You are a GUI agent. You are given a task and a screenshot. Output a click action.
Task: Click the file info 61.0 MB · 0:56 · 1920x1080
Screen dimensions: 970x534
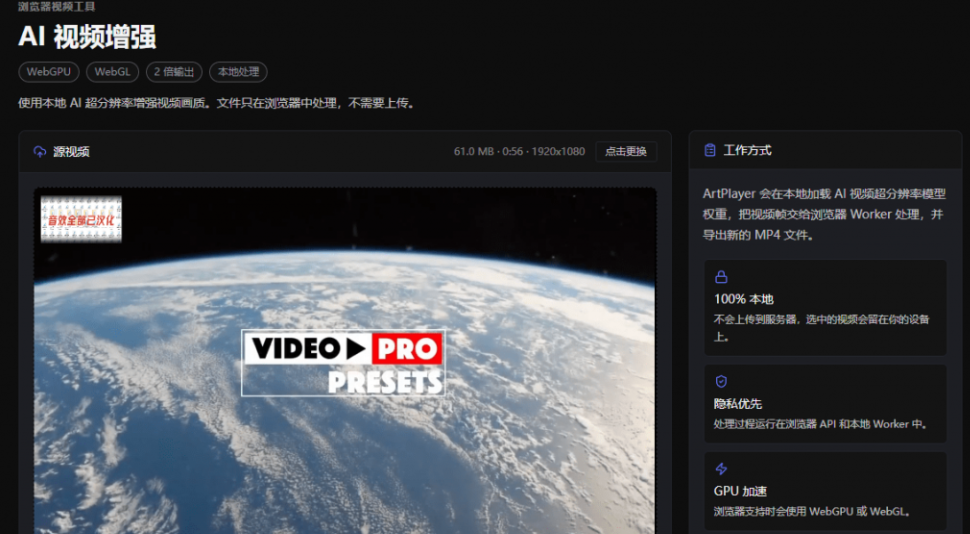click(x=519, y=152)
